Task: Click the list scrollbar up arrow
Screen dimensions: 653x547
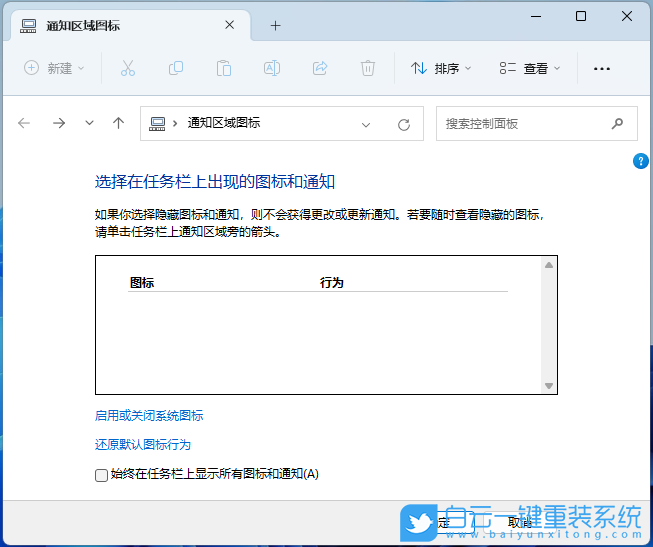Action: point(549,265)
